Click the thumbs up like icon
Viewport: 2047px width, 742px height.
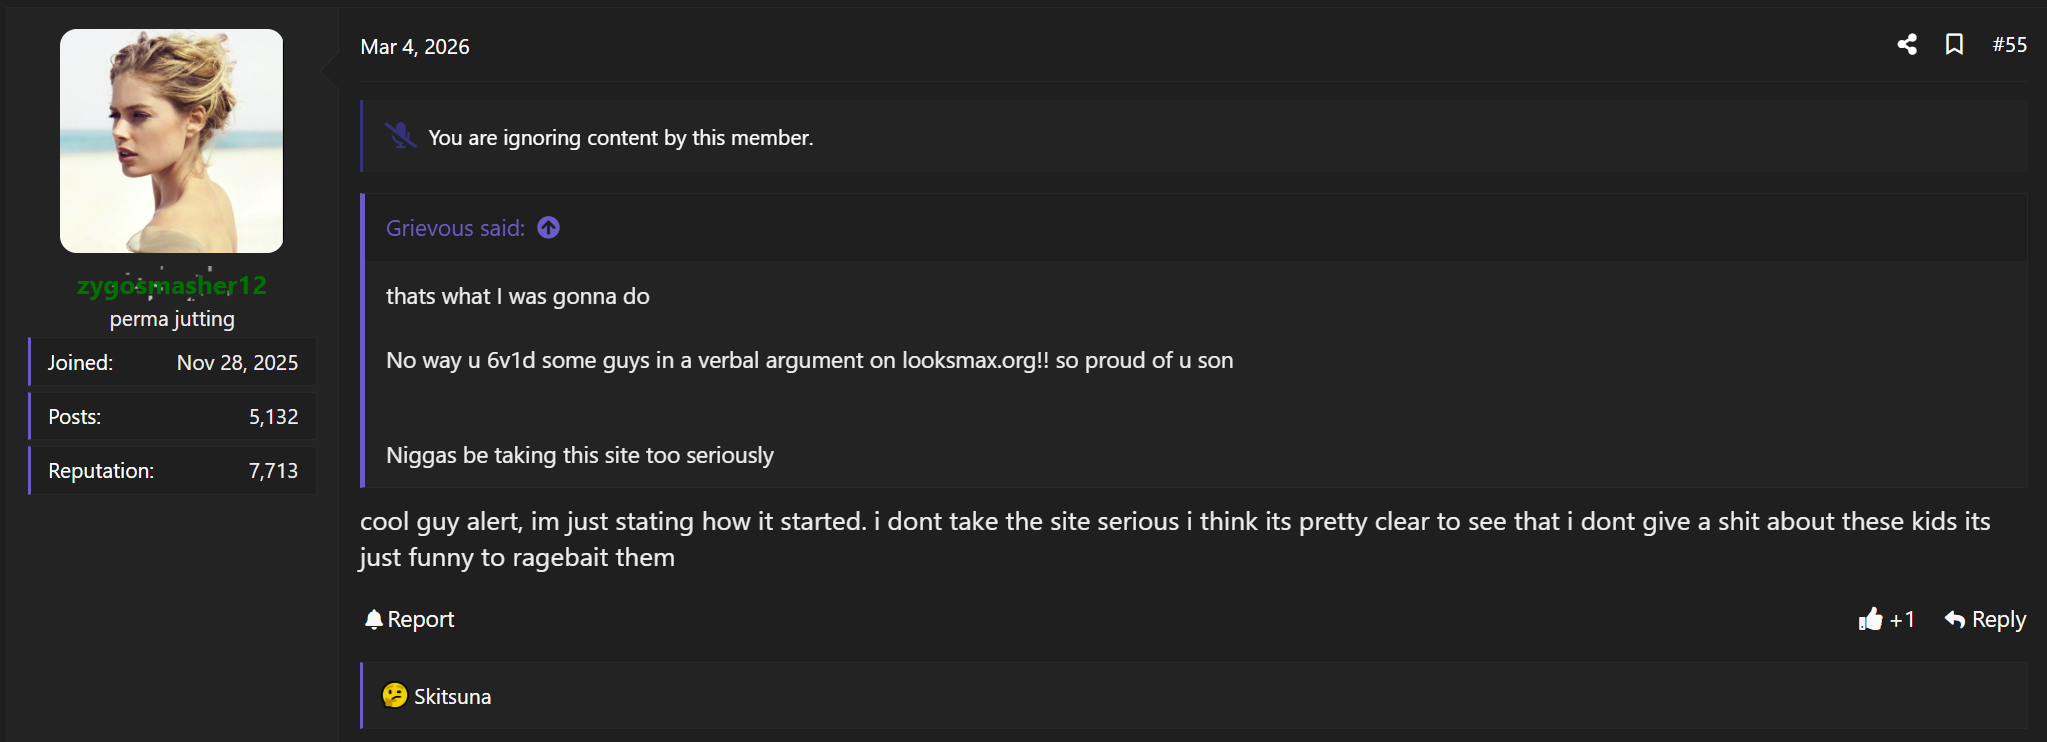point(1870,619)
